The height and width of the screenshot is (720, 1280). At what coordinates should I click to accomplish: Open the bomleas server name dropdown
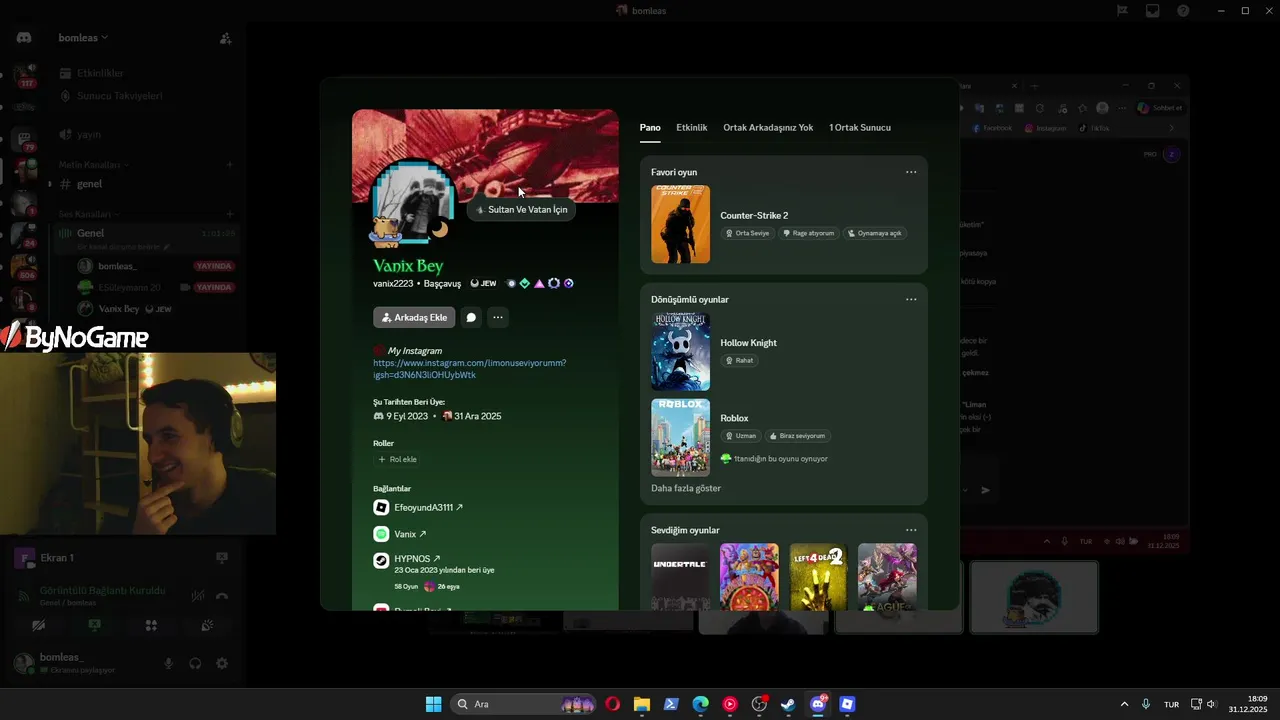(x=83, y=38)
